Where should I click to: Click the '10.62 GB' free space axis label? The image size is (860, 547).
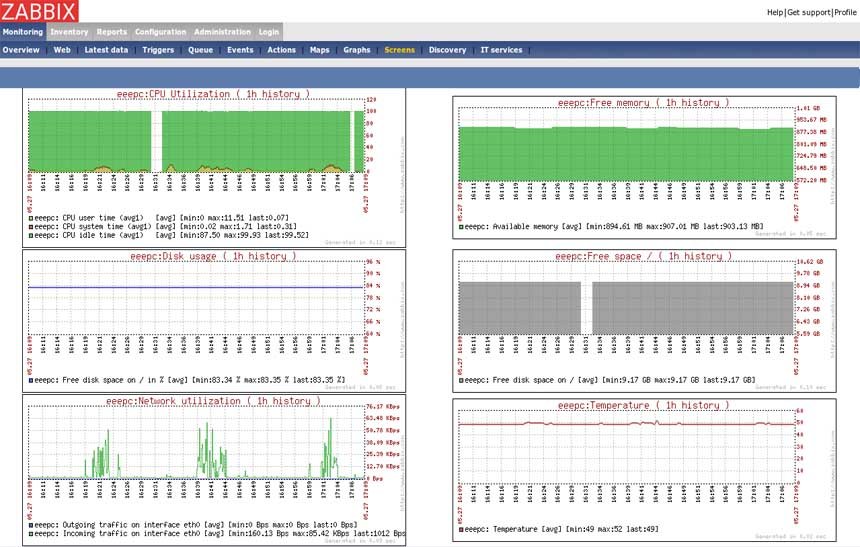(810, 262)
